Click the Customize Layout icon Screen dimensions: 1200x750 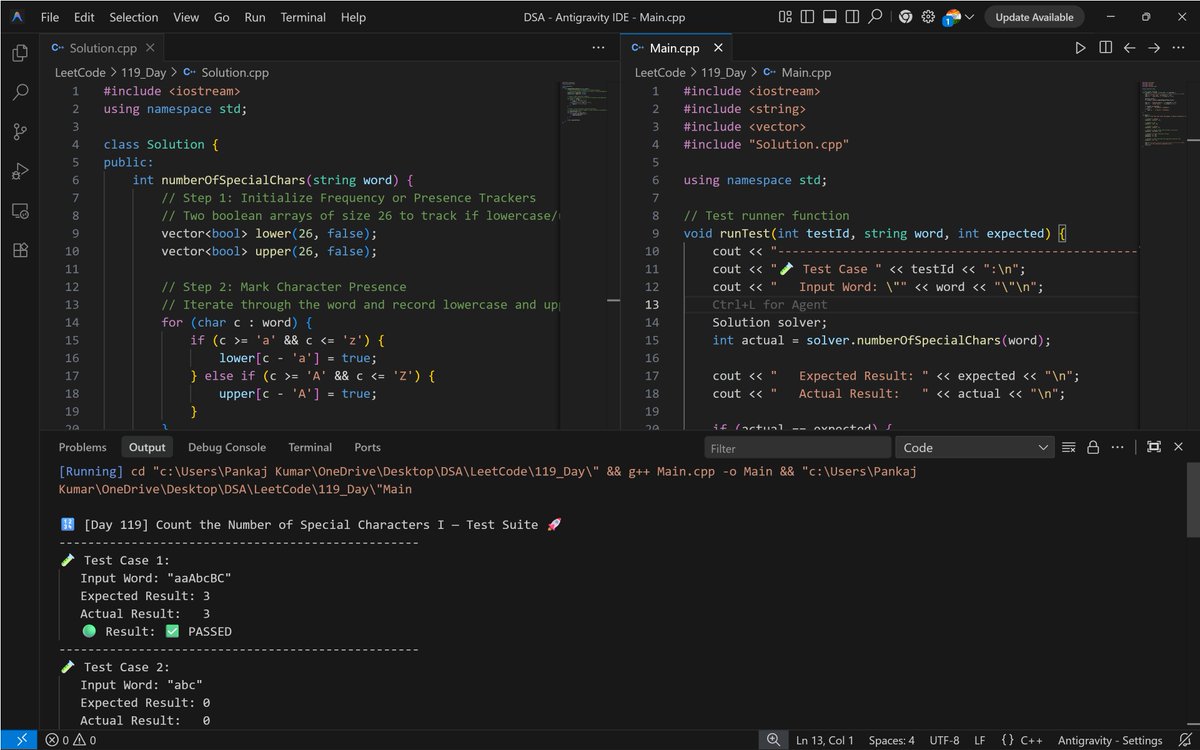tap(783, 17)
